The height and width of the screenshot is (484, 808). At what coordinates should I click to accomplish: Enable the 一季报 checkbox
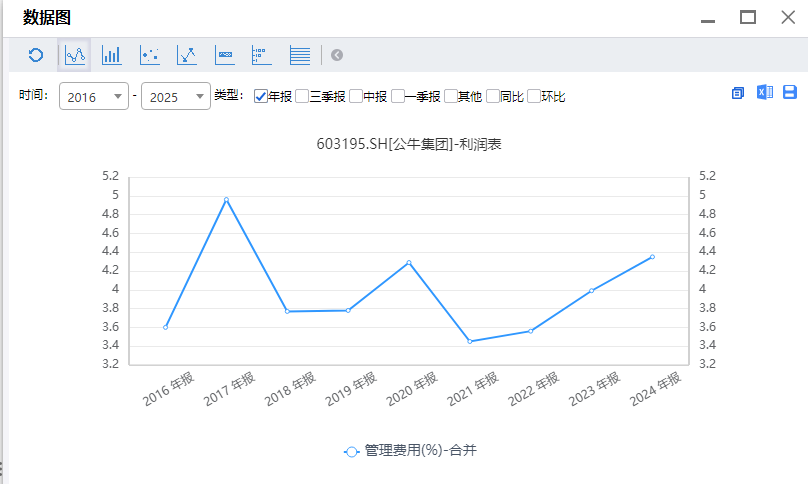click(398, 96)
